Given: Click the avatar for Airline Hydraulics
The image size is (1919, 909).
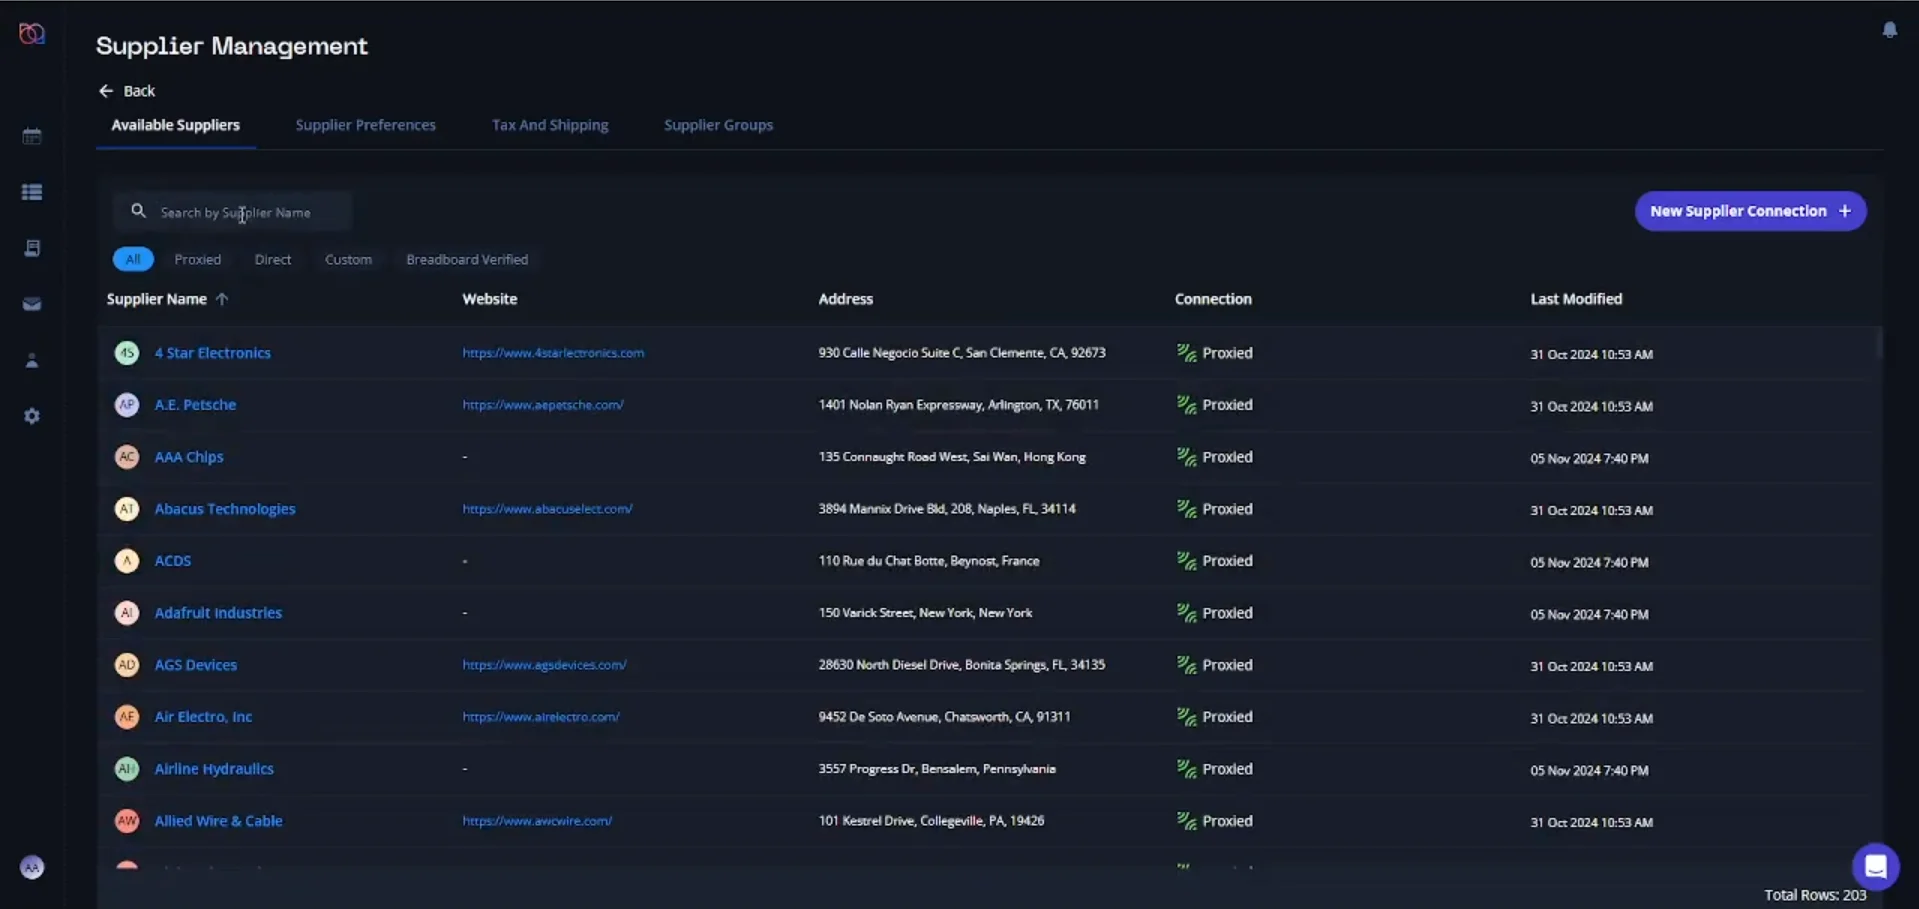Looking at the screenshot, I should point(127,769).
